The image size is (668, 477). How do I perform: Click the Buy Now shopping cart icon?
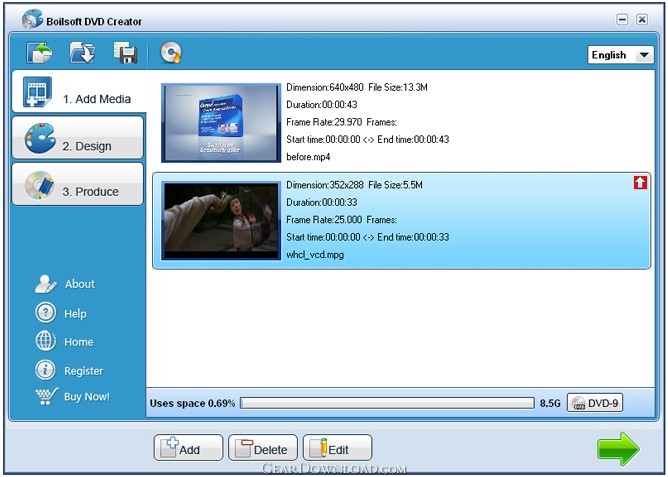(x=46, y=396)
